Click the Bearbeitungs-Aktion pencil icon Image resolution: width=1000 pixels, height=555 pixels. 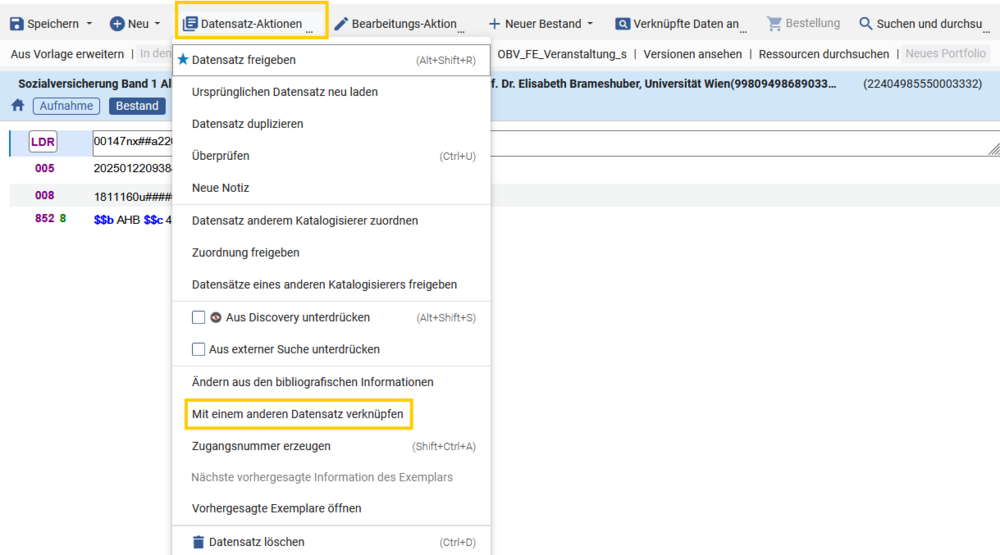pos(341,24)
